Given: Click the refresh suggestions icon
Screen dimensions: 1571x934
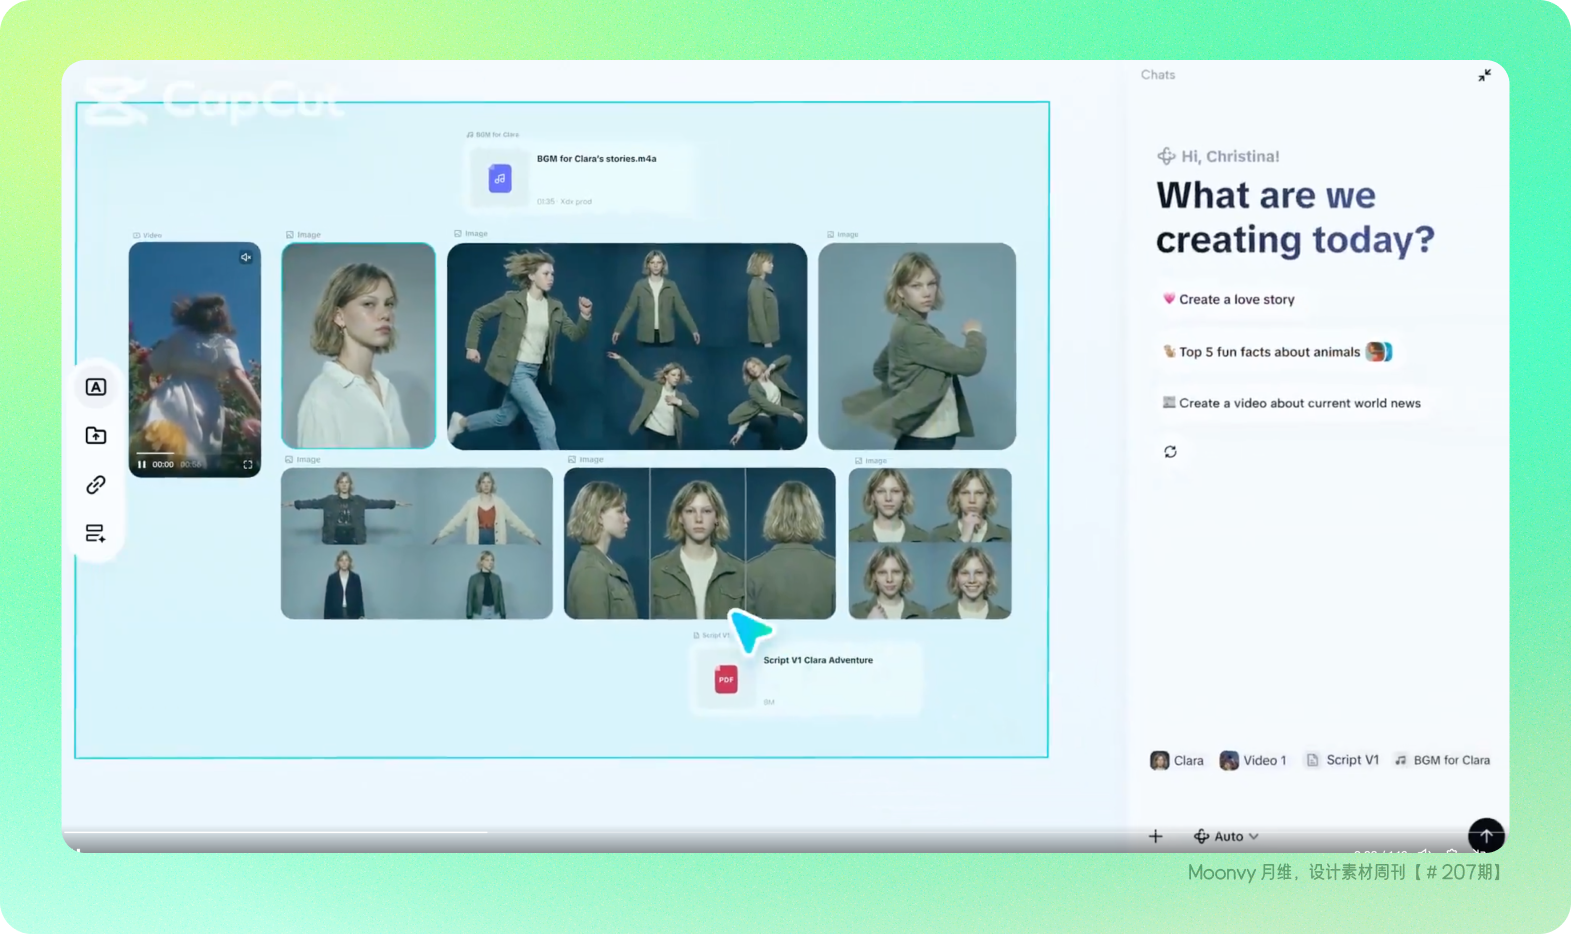Looking at the screenshot, I should (x=1170, y=452).
